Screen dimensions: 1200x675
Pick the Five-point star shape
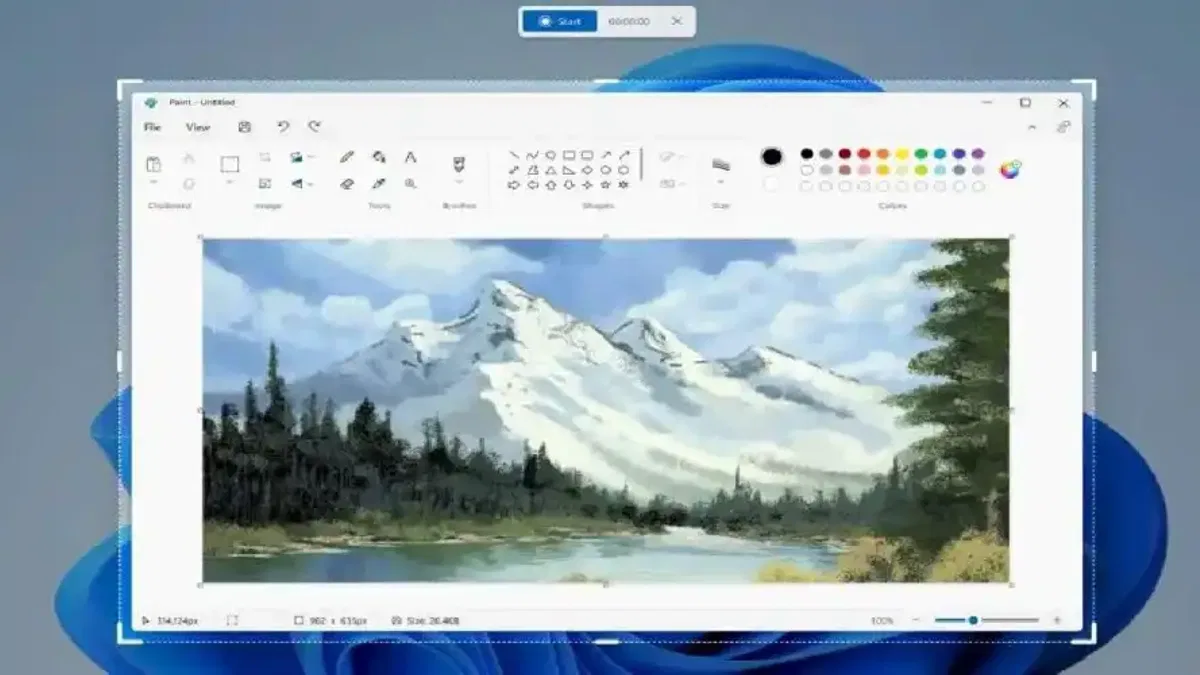pos(606,185)
